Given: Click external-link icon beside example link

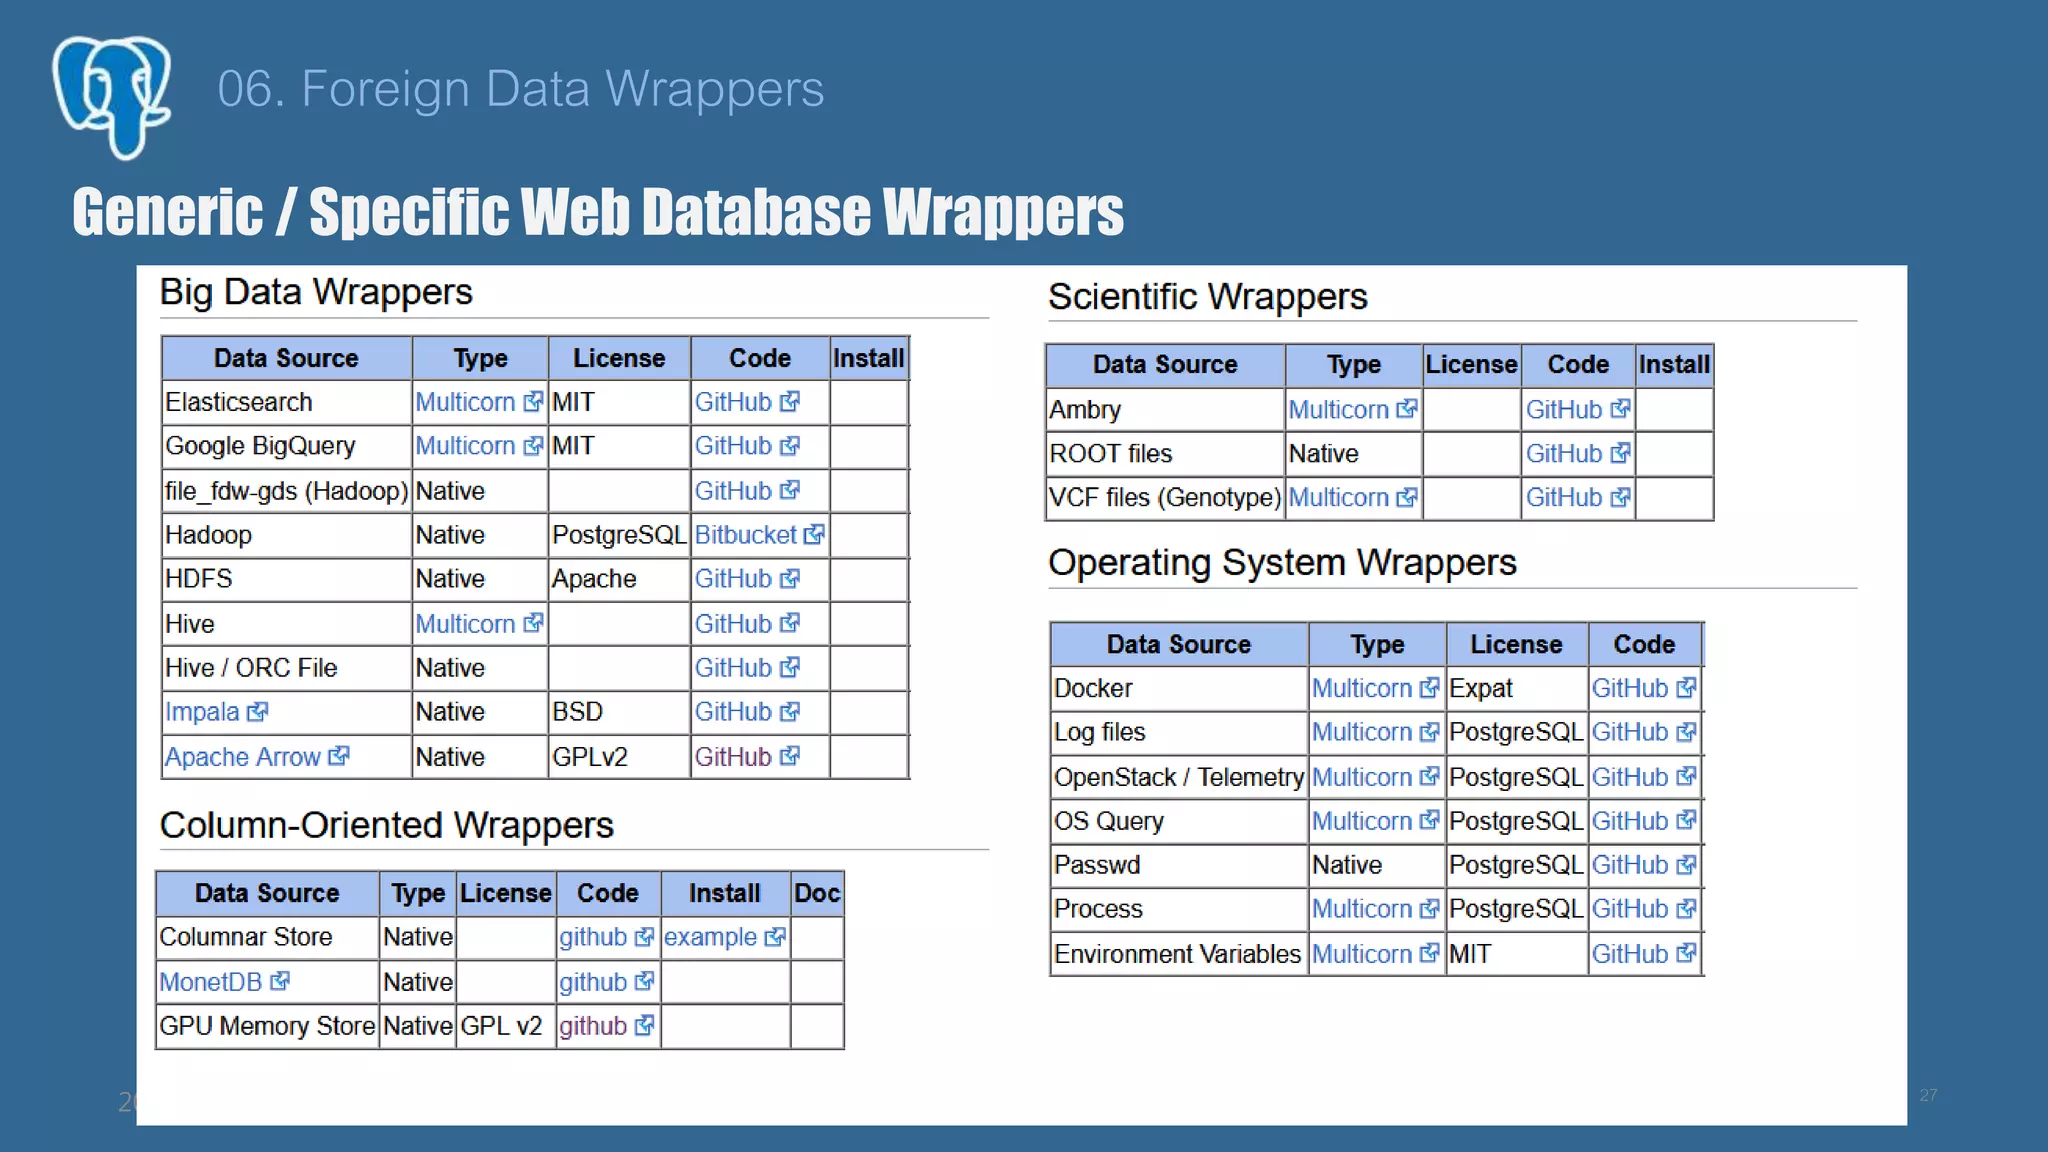Looking at the screenshot, I should pos(775,937).
